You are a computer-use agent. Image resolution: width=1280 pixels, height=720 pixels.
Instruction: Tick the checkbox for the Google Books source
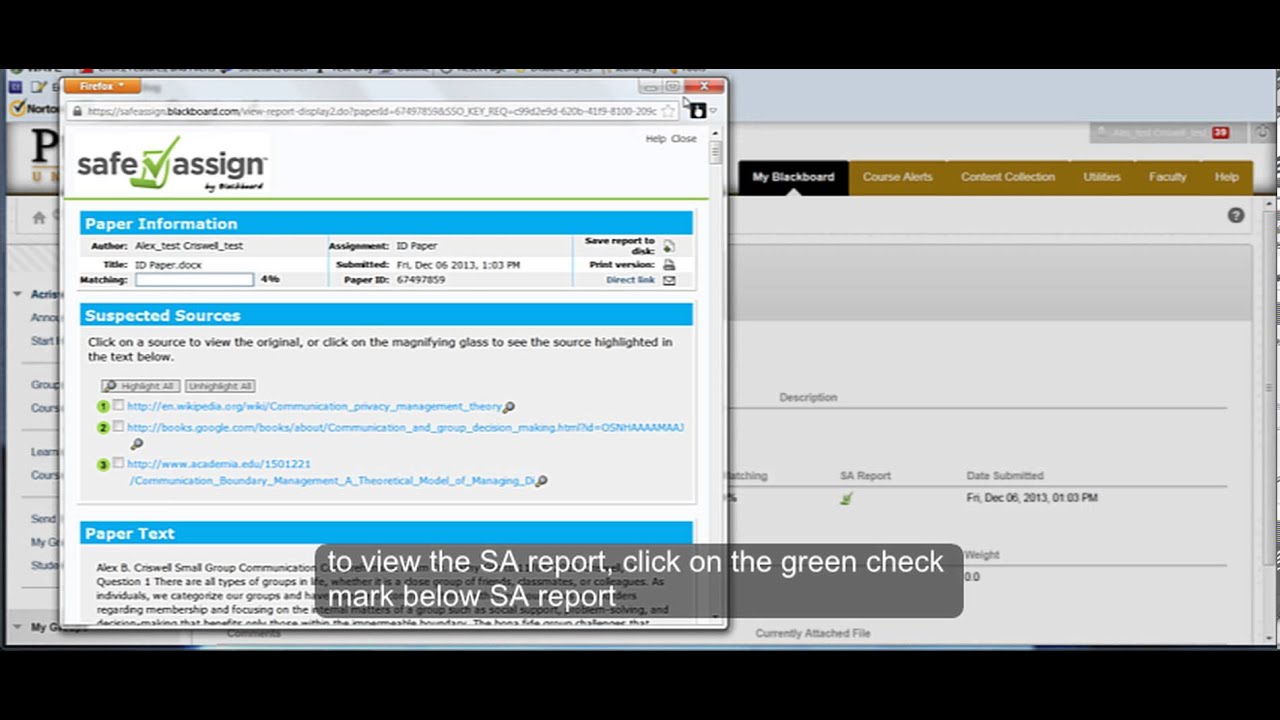[118, 427]
